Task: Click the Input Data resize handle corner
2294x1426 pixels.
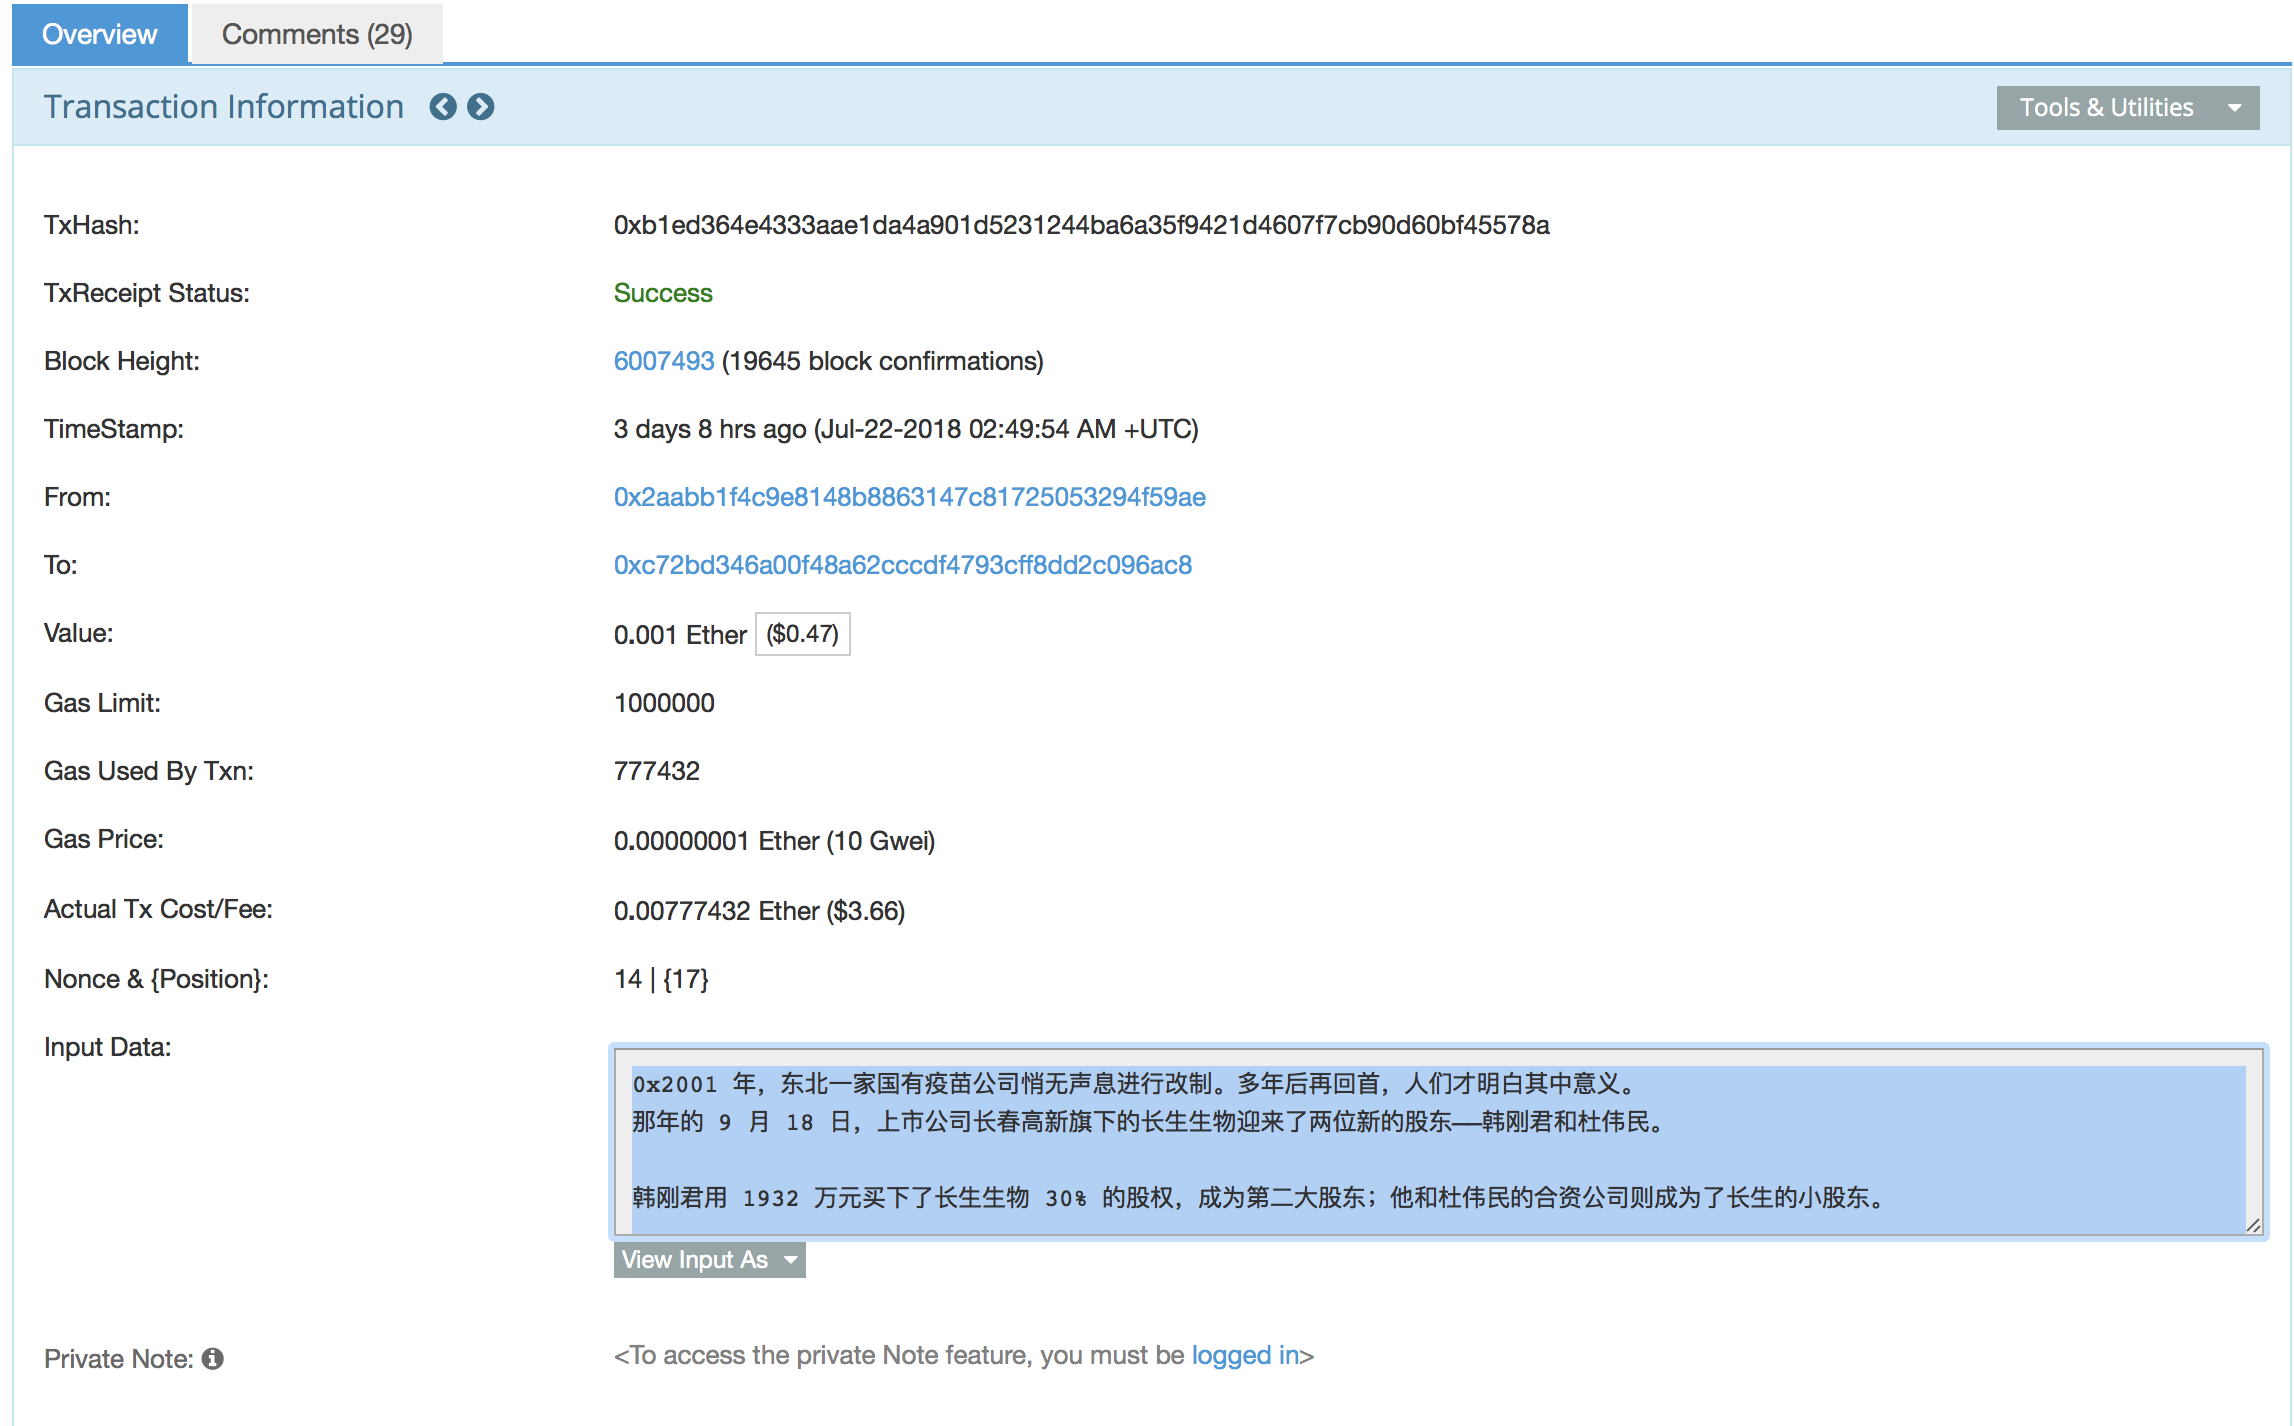Action: pos(2253,1225)
